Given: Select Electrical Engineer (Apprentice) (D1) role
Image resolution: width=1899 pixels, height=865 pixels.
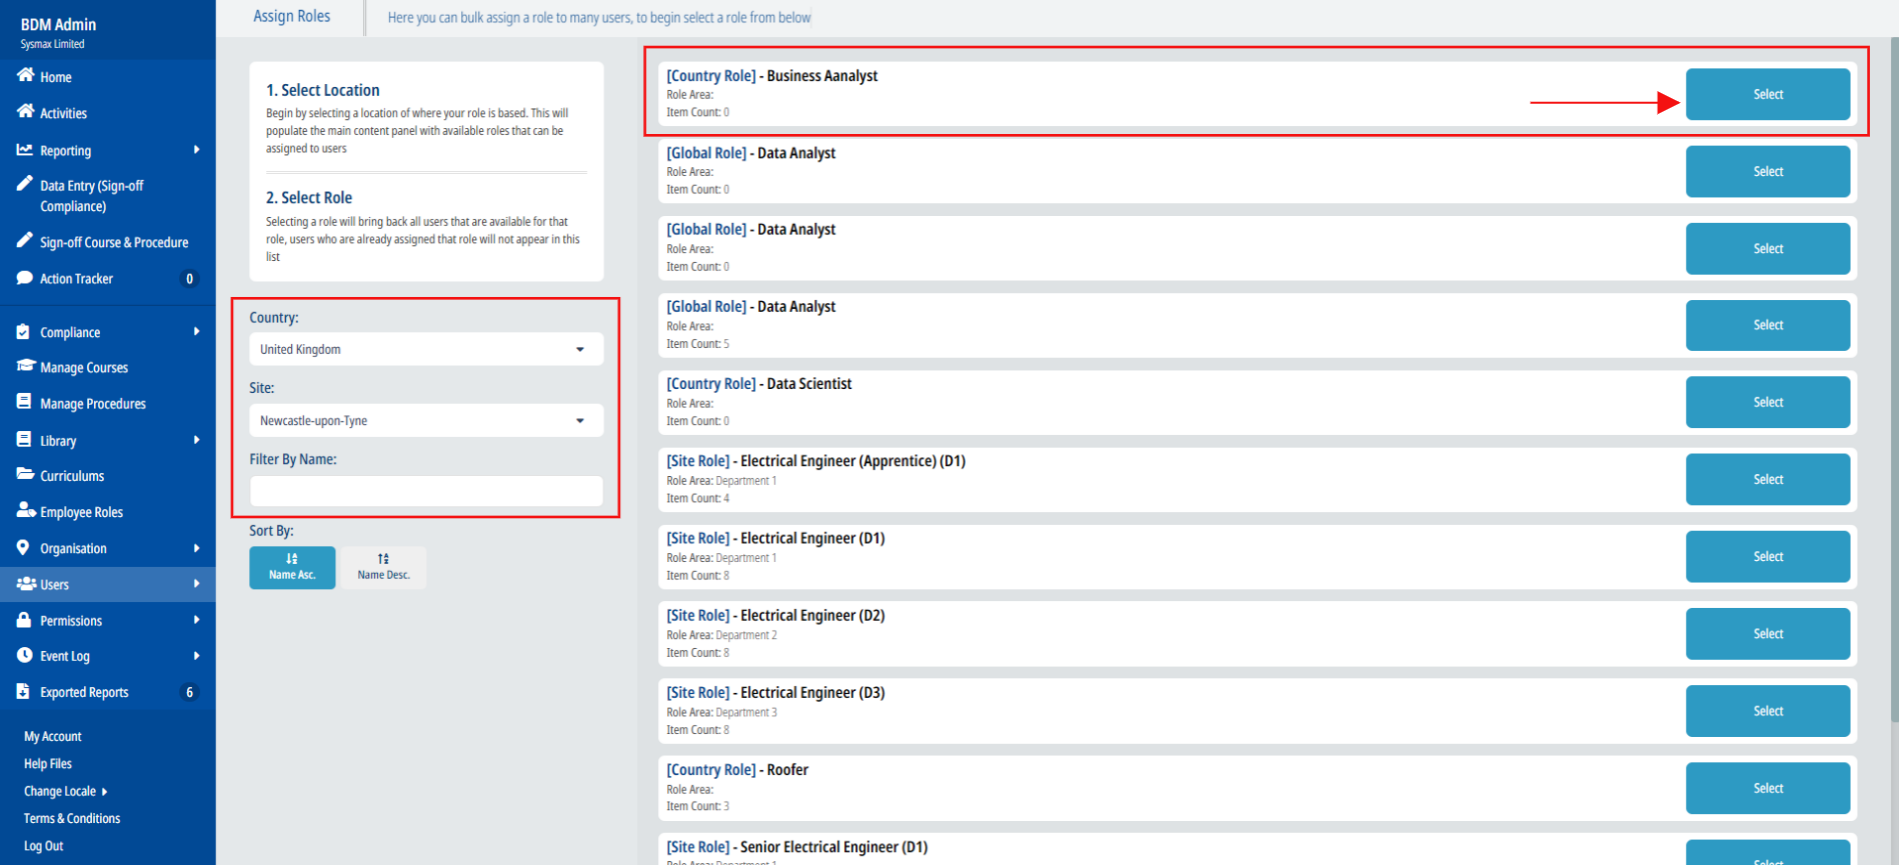Looking at the screenshot, I should point(1767,479).
